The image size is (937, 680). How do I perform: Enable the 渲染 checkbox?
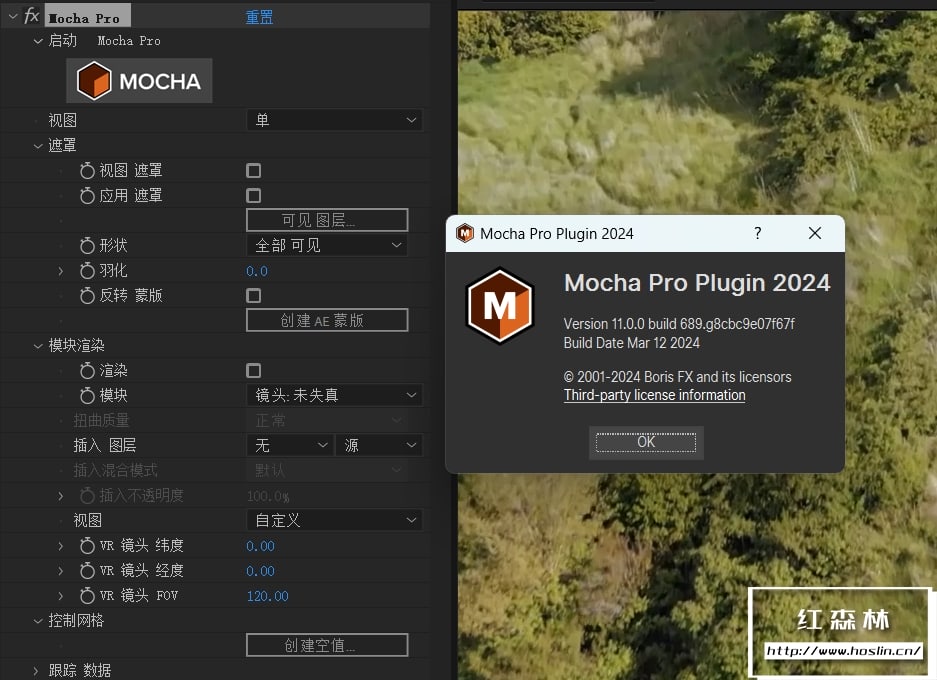coord(253,371)
